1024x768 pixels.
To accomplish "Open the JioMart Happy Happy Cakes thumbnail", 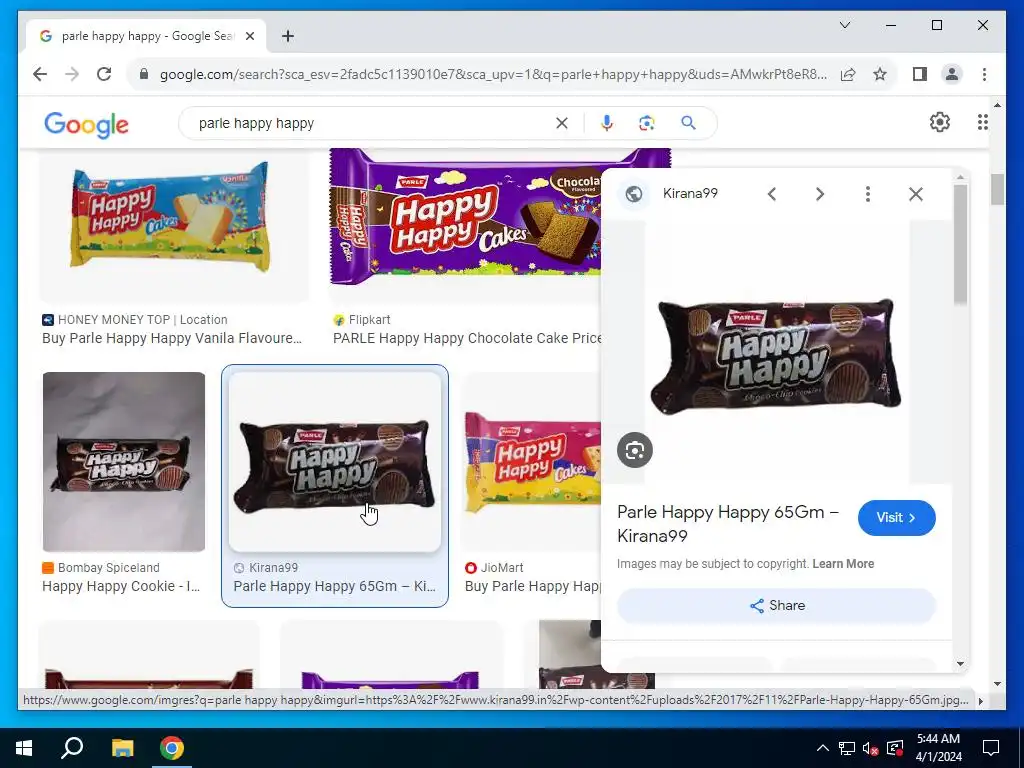I will (532, 462).
